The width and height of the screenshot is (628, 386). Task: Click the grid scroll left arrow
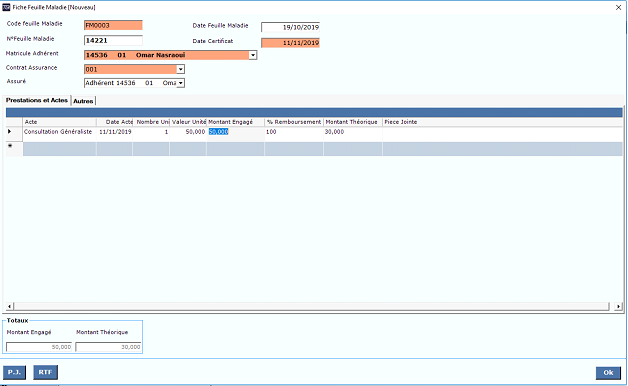(10, 306)
